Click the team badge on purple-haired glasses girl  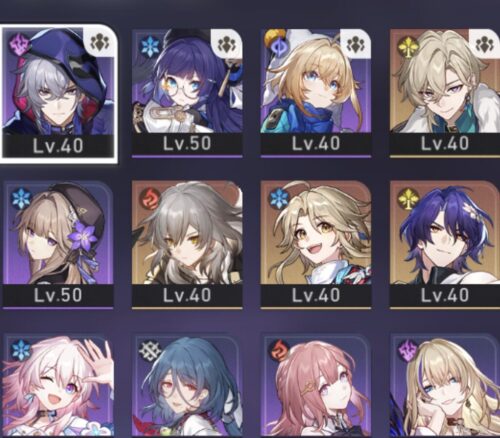(x=229, y=44)
